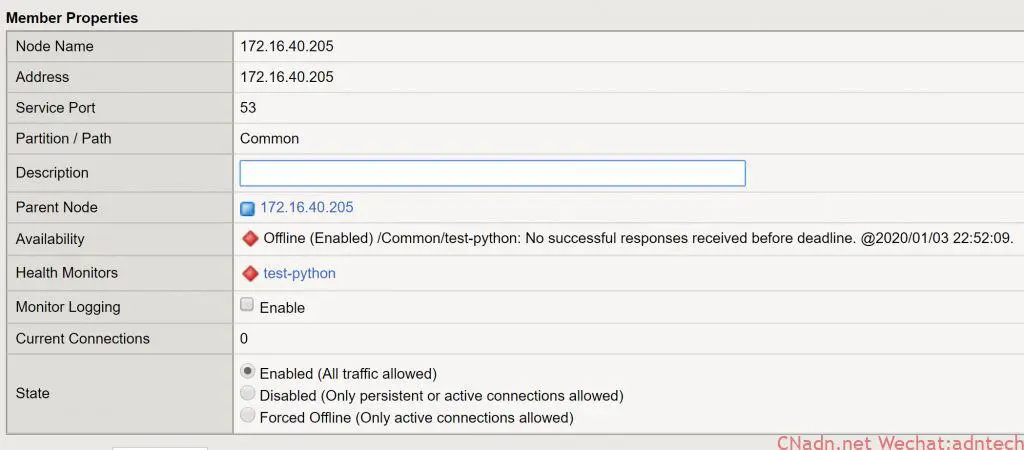The image size is (1024, 450).
Task: Click the Enable label beside Monitor Logging
Action: point(282,308)
